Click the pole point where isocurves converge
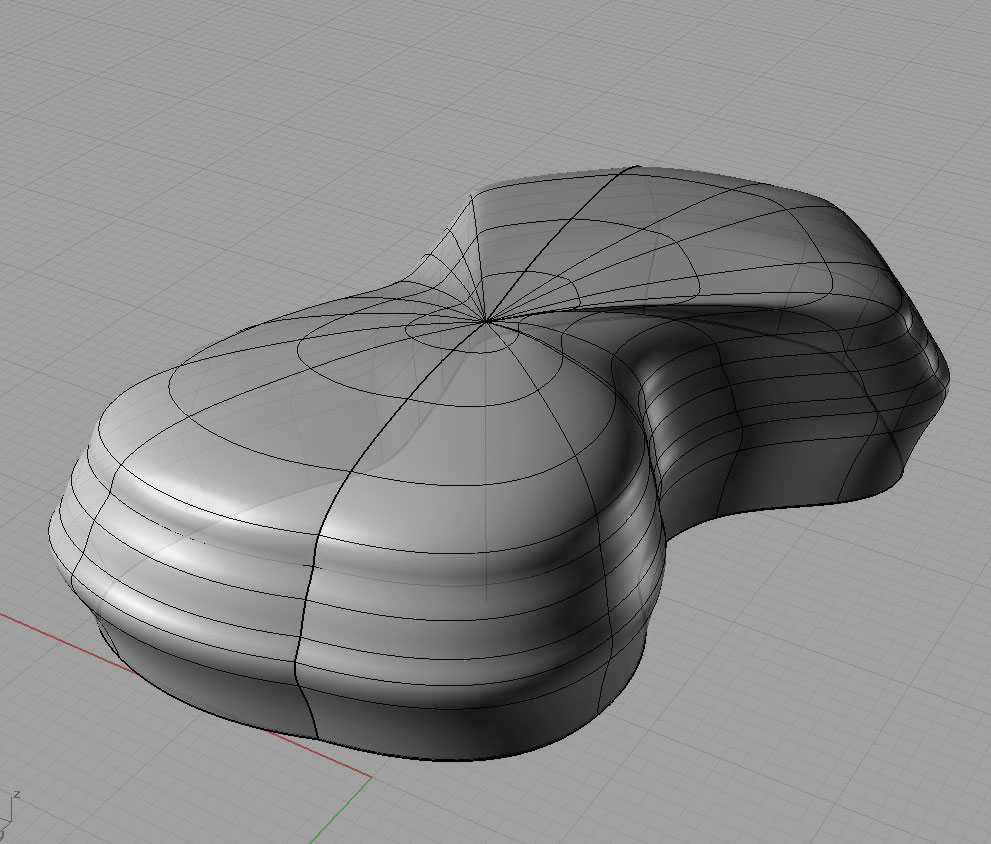The height and width of the screenshot is (844, 991). pos(486,321)
